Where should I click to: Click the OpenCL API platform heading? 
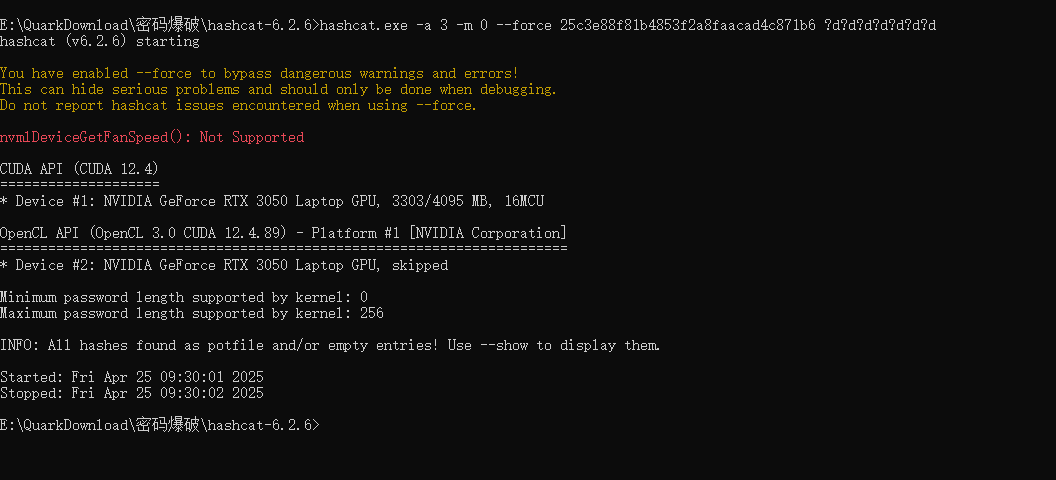(x=283, y=233)
